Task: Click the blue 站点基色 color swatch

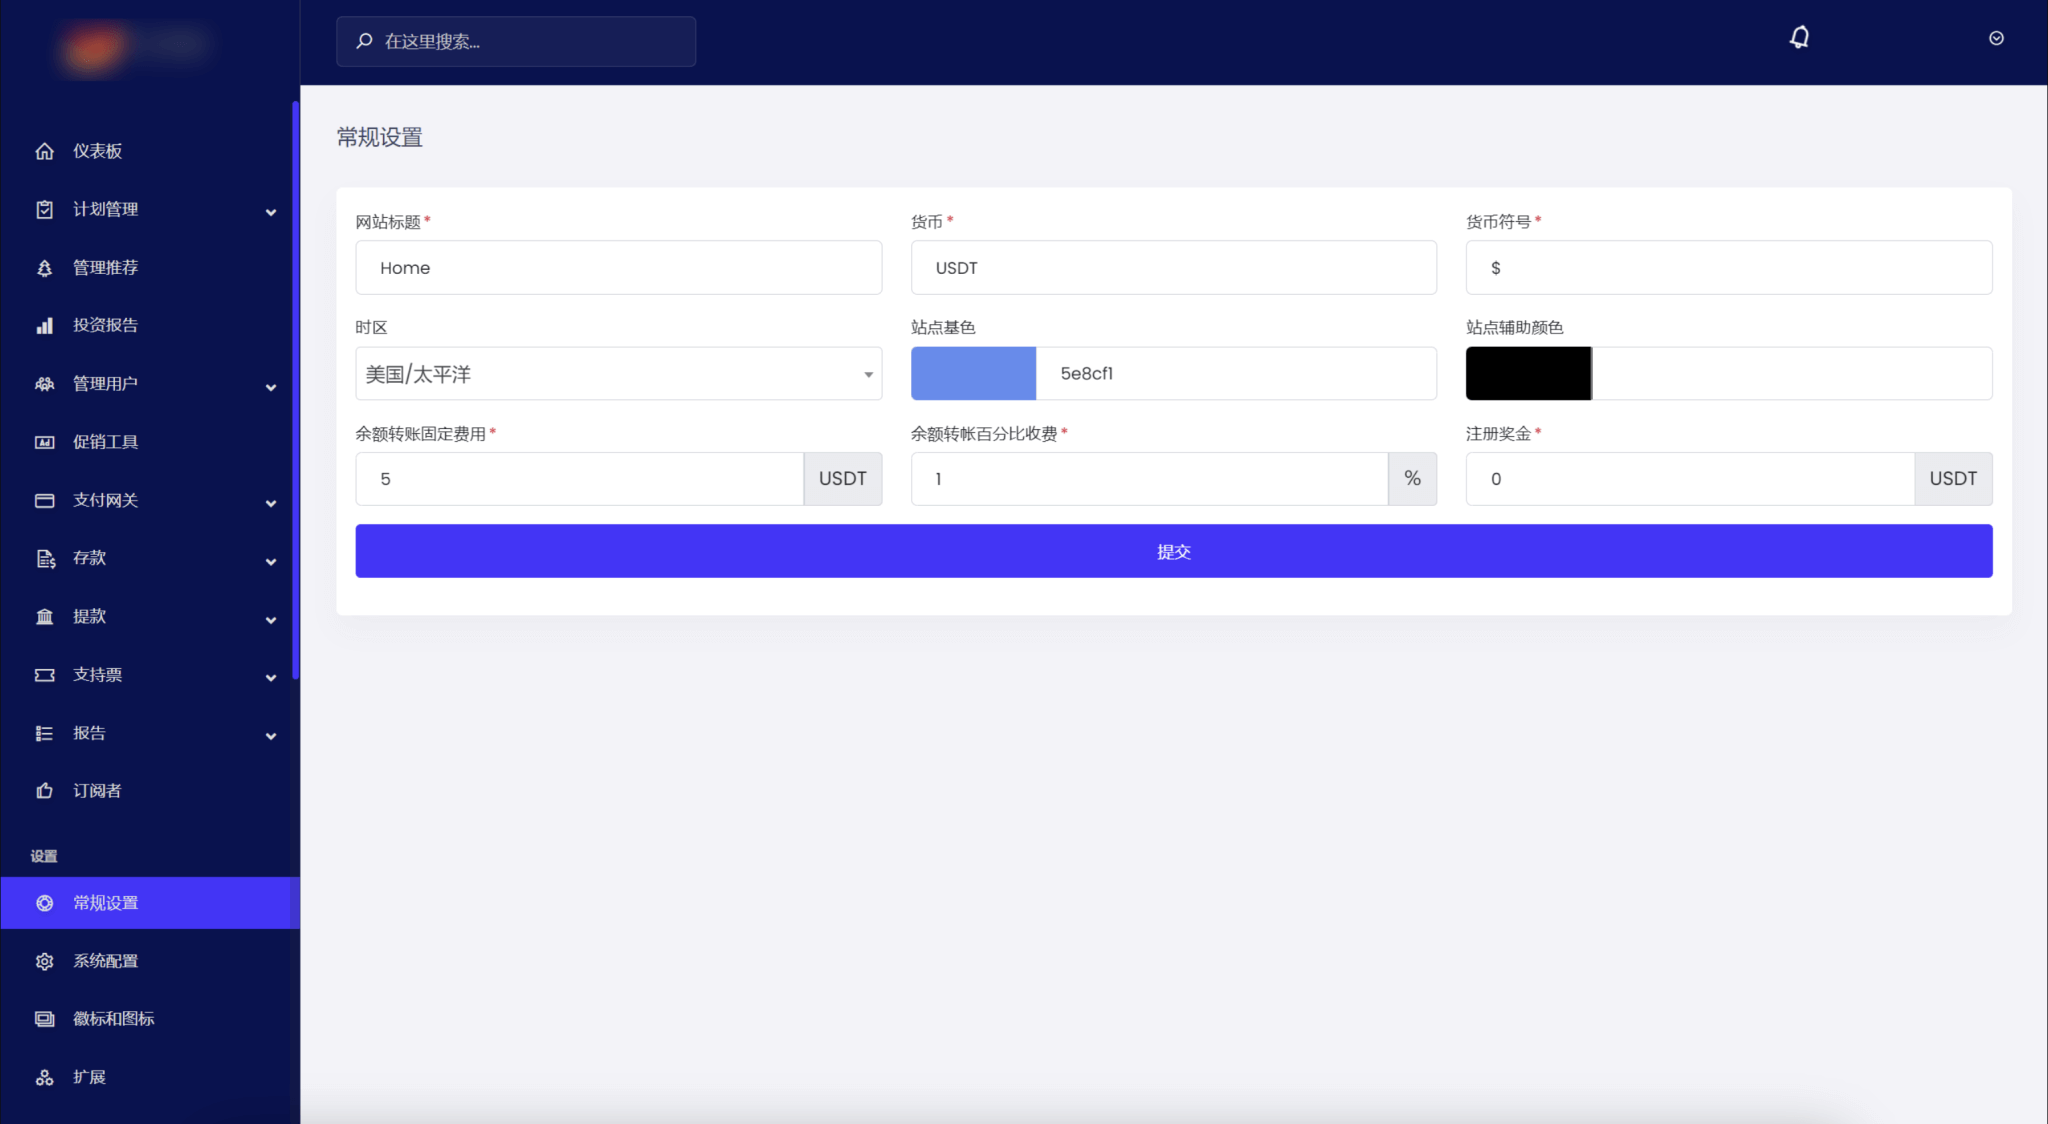Action: pyautogui.click(x=973, y=374)
